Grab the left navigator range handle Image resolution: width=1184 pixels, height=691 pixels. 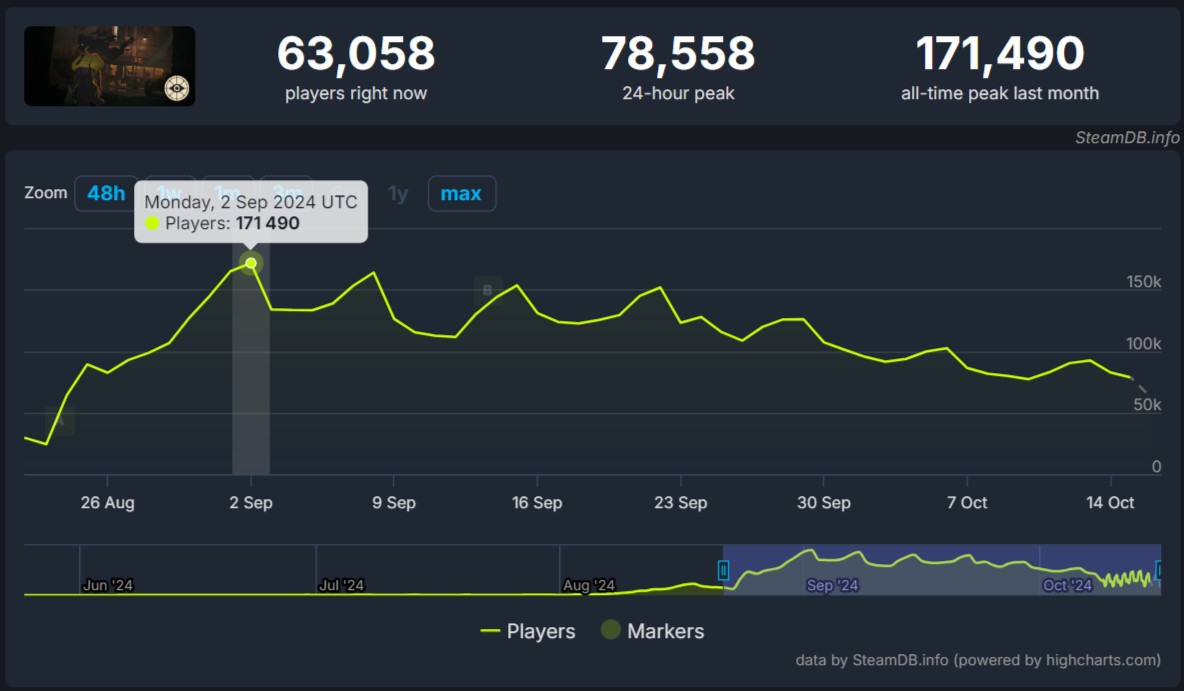723,570
